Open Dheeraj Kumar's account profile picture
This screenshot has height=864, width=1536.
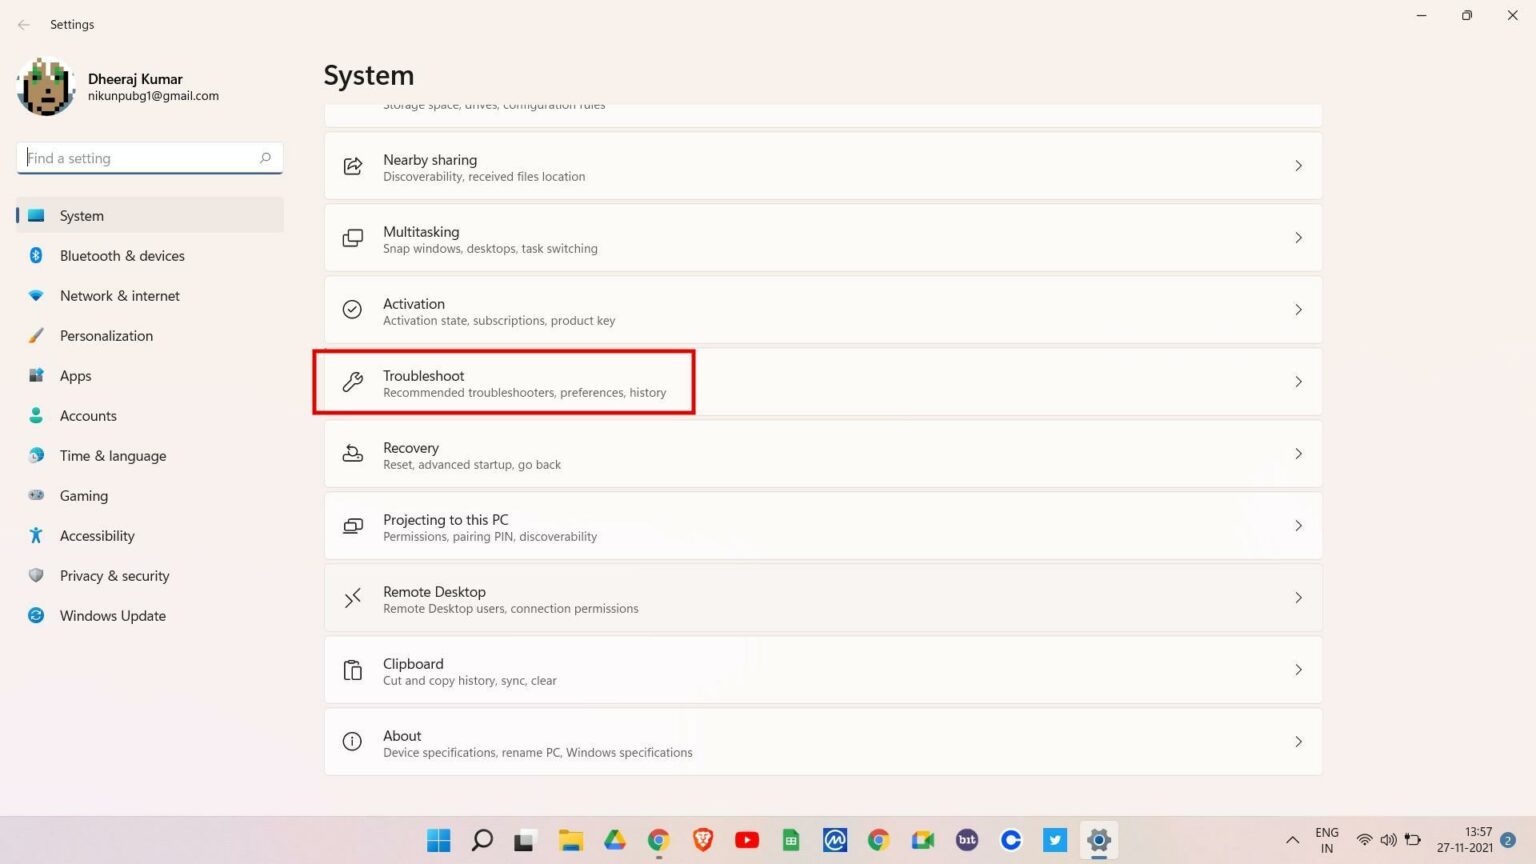(x=45, y=86)
